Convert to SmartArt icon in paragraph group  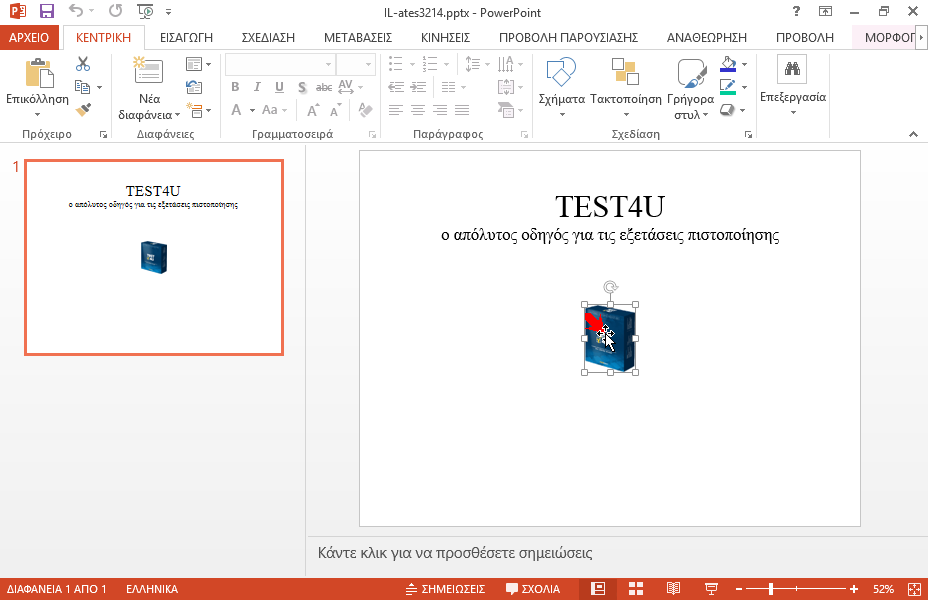pyautogui.click(x=505, y=110)
